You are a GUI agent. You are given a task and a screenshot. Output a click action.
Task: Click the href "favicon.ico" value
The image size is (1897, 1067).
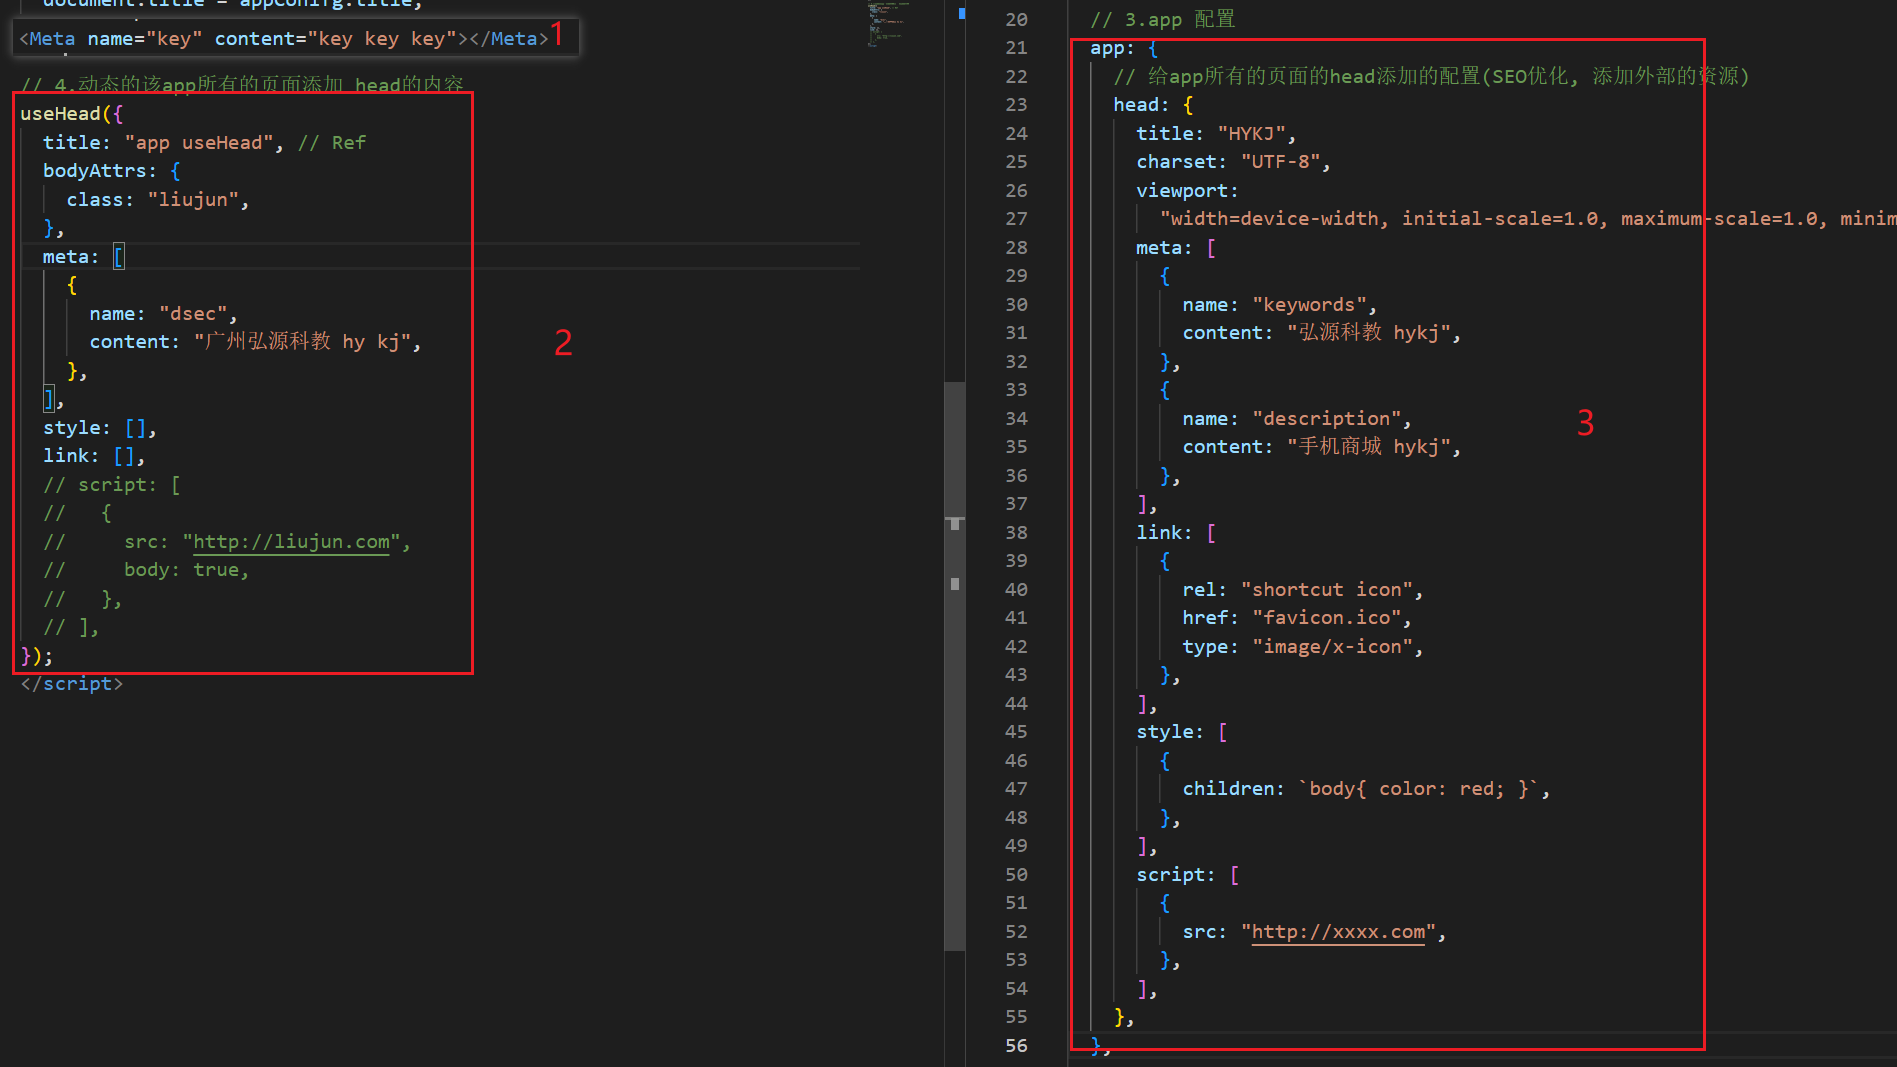pos(1326,618)
